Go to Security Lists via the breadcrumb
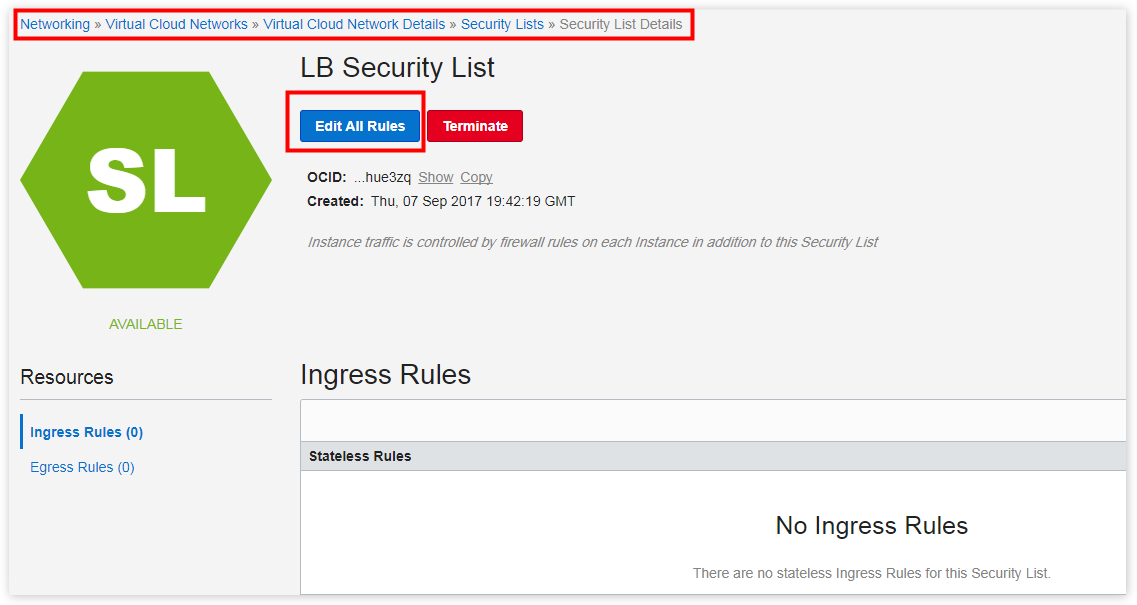This screenshot has width=1137, height=605. tap(502, 23)
